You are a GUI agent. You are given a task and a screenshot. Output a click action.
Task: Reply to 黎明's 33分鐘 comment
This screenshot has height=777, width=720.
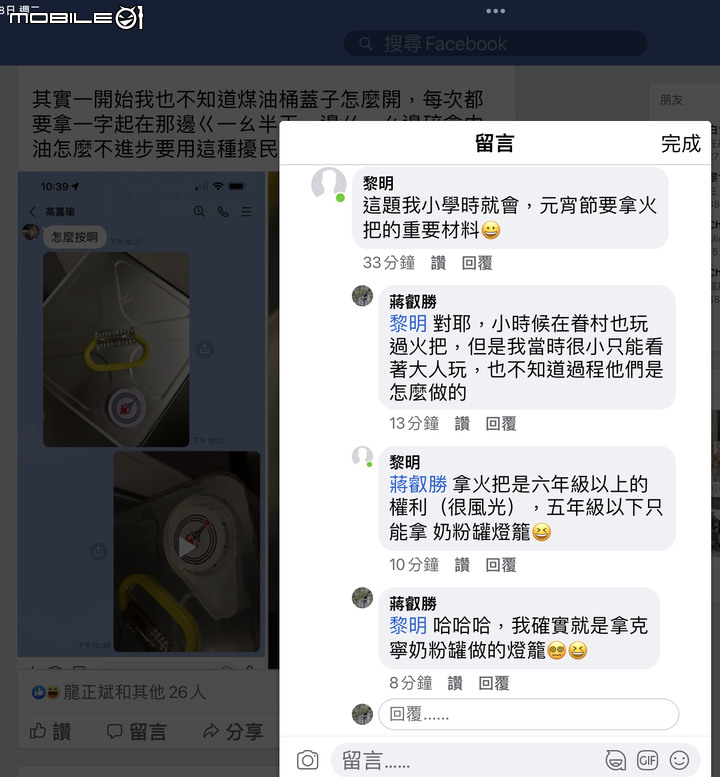pyautogui.click(x=477, y=263)
